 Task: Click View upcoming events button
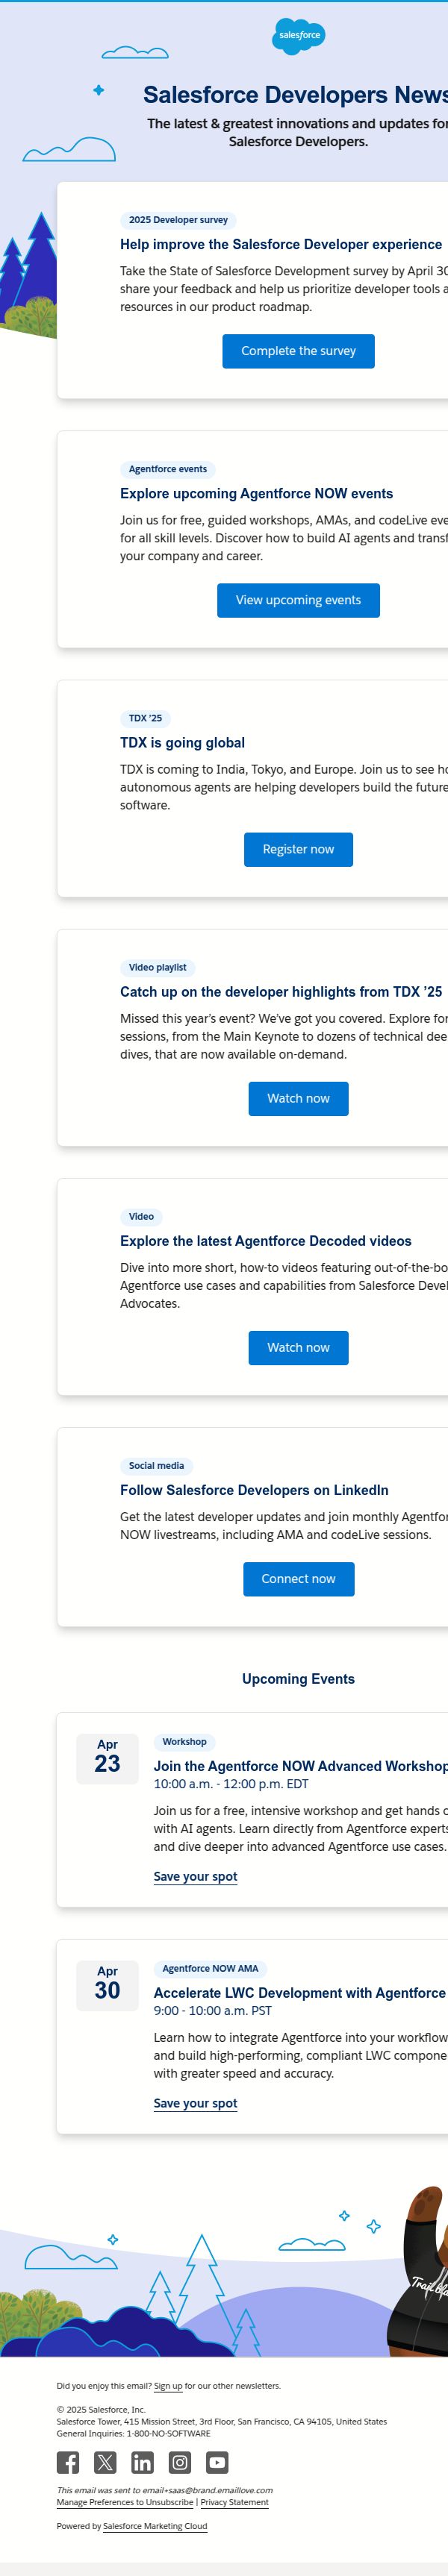pyautogui.click(x=298, y=600)
